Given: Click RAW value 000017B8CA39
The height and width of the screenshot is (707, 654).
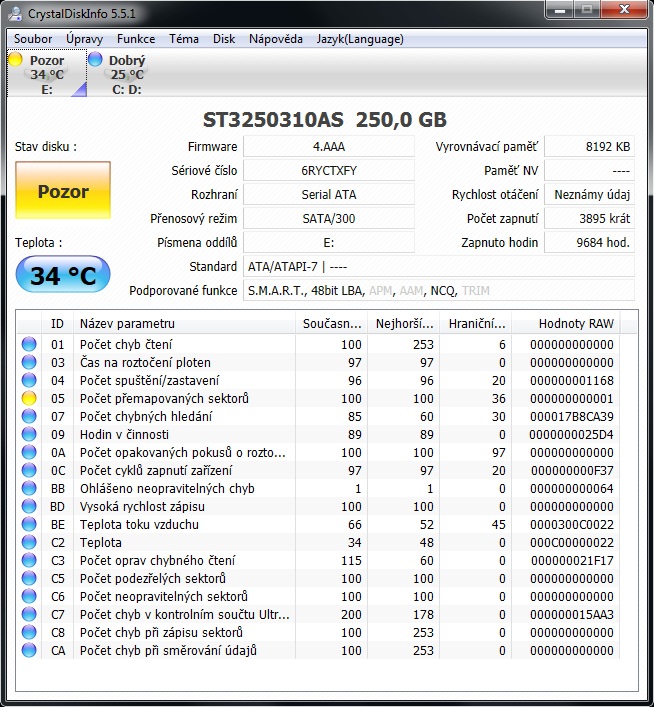Looking at the screenshot, I should click(x=571, y=417).
